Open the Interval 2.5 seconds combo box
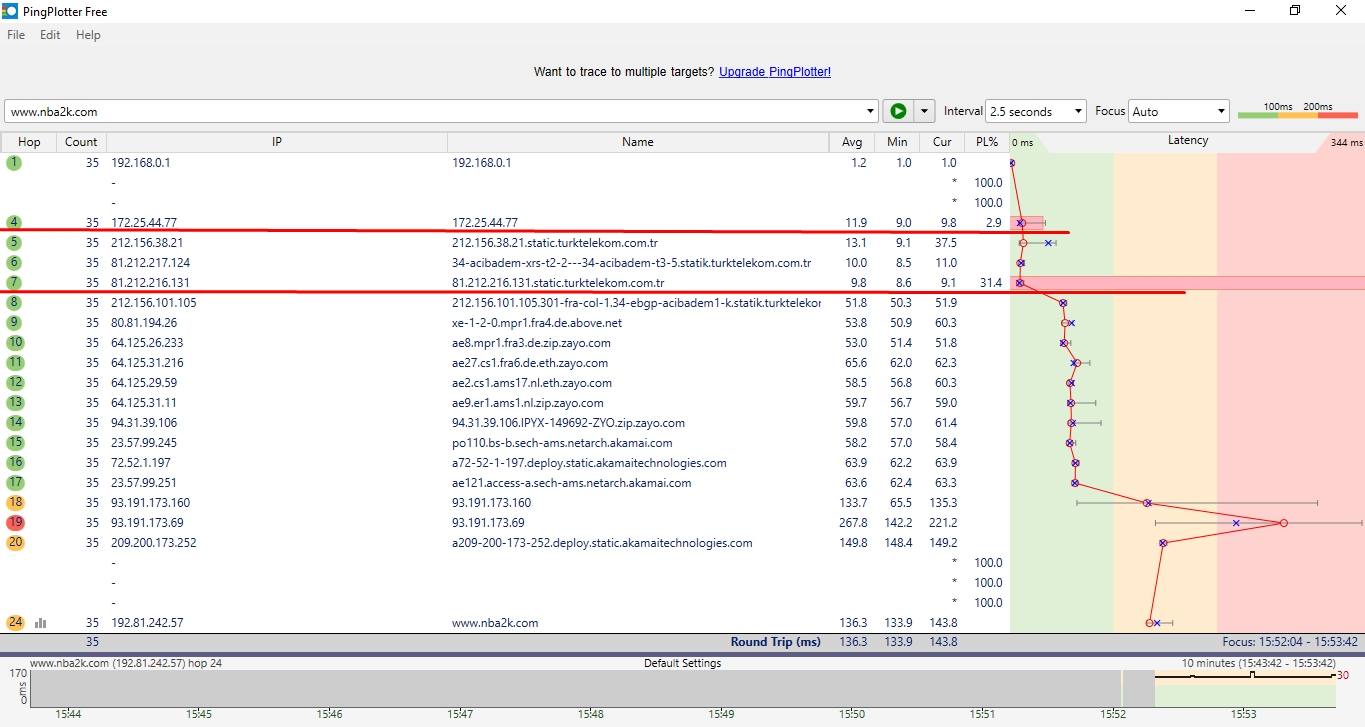1365x727 pixels. pos(1036,111)
